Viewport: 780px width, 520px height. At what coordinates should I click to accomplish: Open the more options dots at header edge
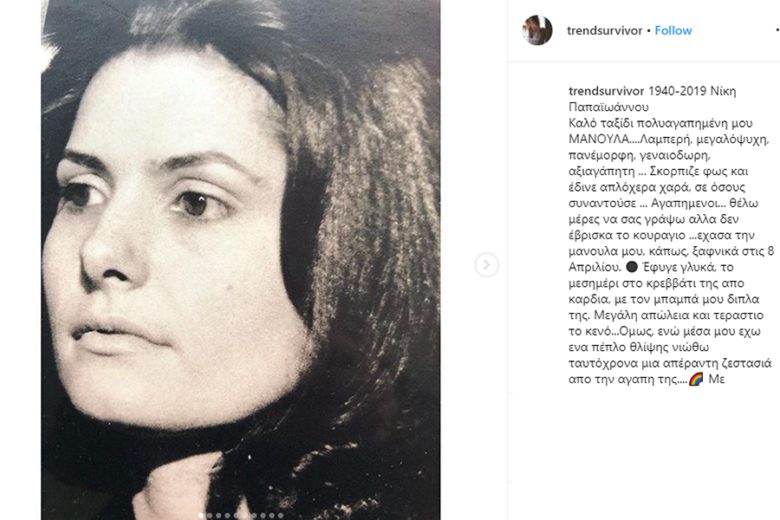pos(777,30)
